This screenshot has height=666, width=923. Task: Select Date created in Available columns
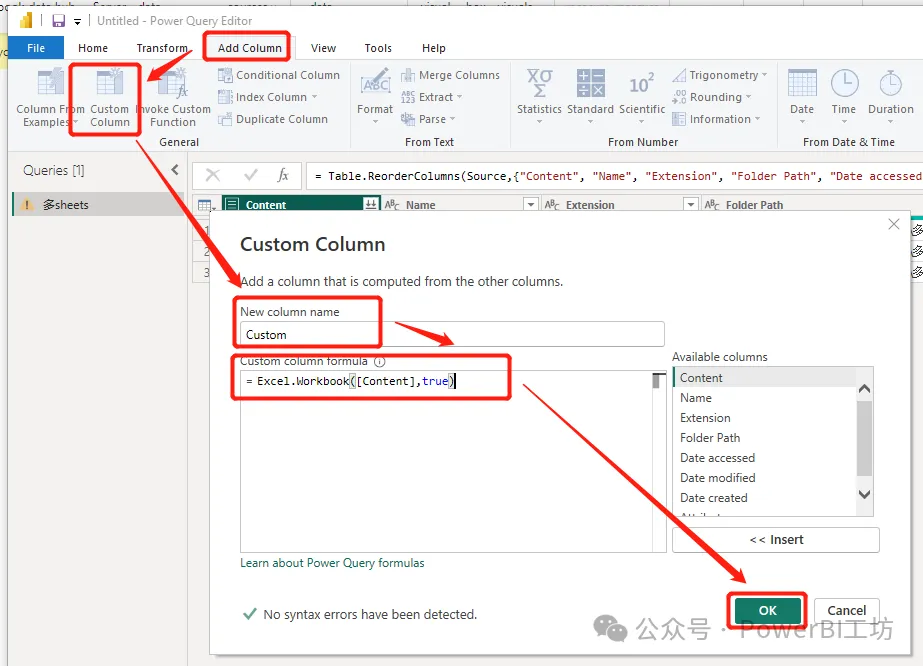click(765, 498)
